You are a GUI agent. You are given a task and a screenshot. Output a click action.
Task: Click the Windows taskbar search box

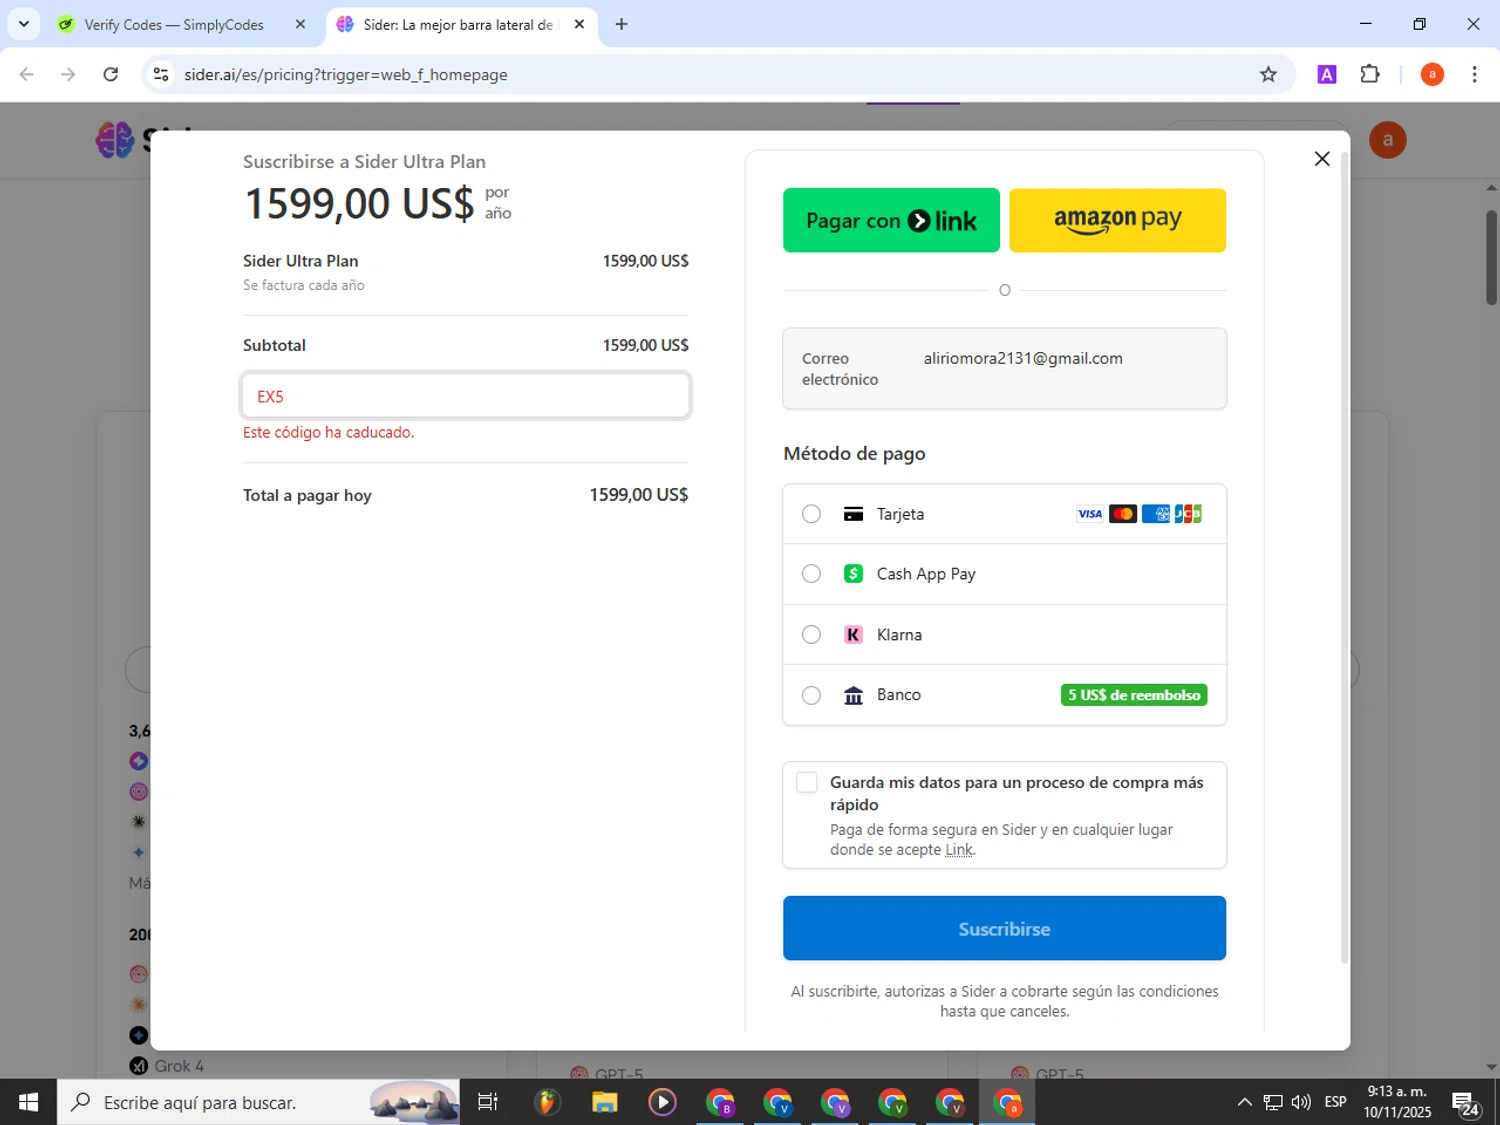point(258,1102)
